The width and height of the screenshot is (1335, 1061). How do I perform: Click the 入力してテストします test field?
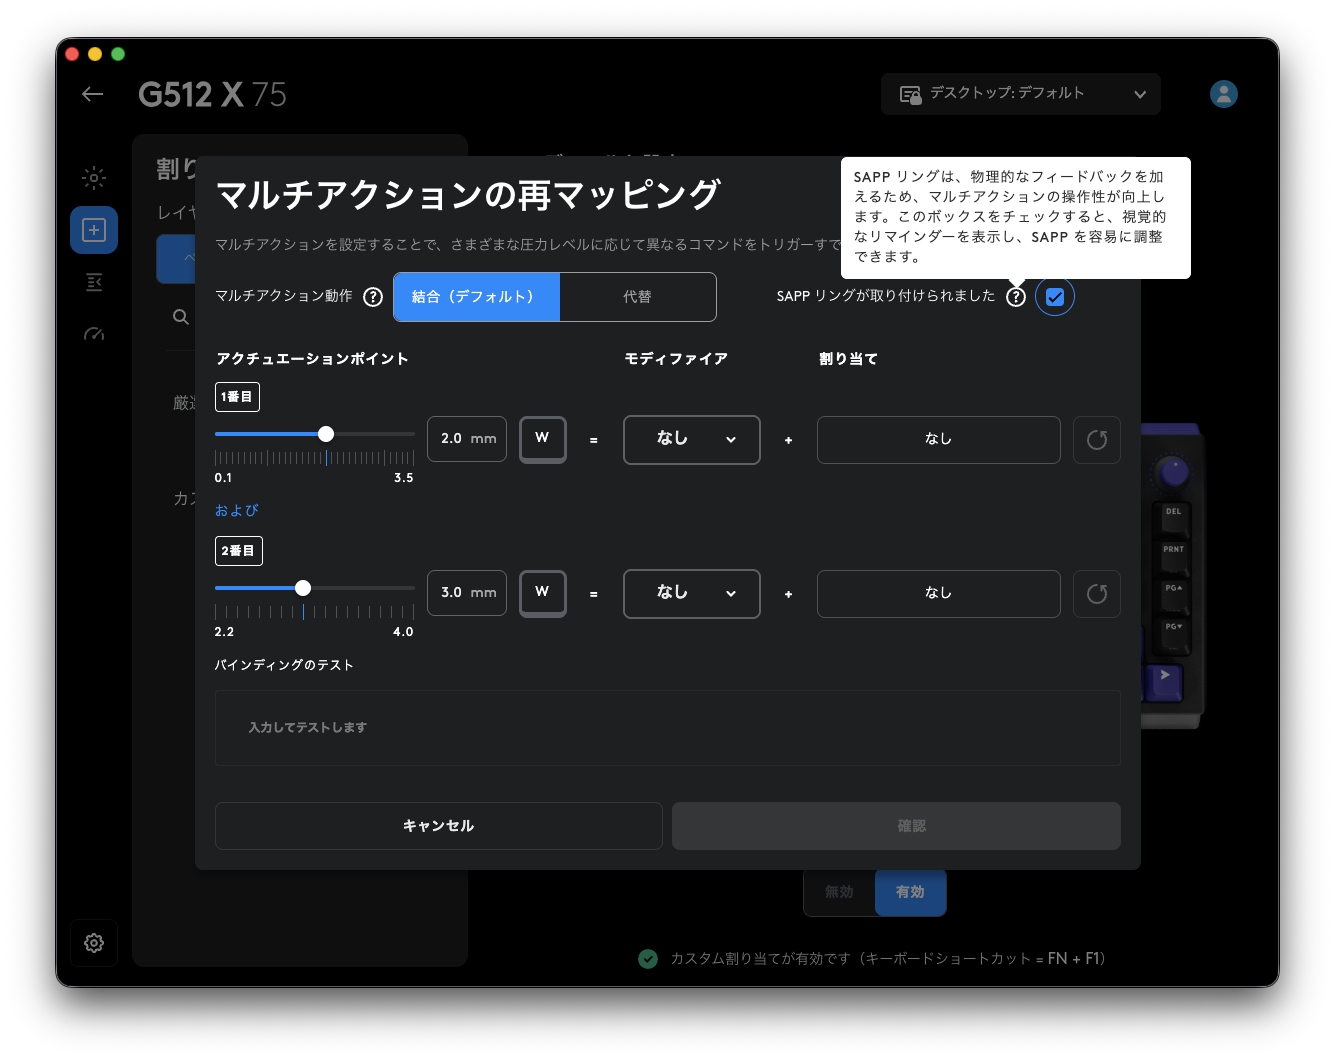[668, 728]
